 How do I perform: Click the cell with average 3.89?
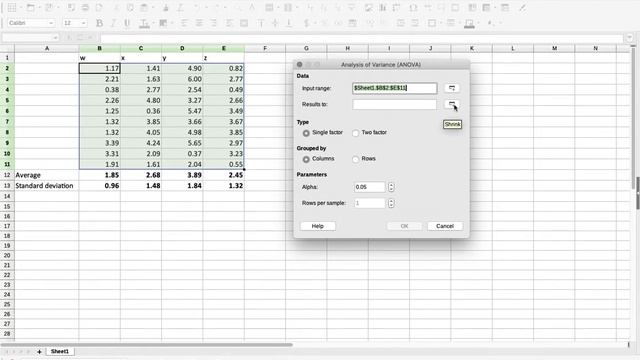(182, 175)
